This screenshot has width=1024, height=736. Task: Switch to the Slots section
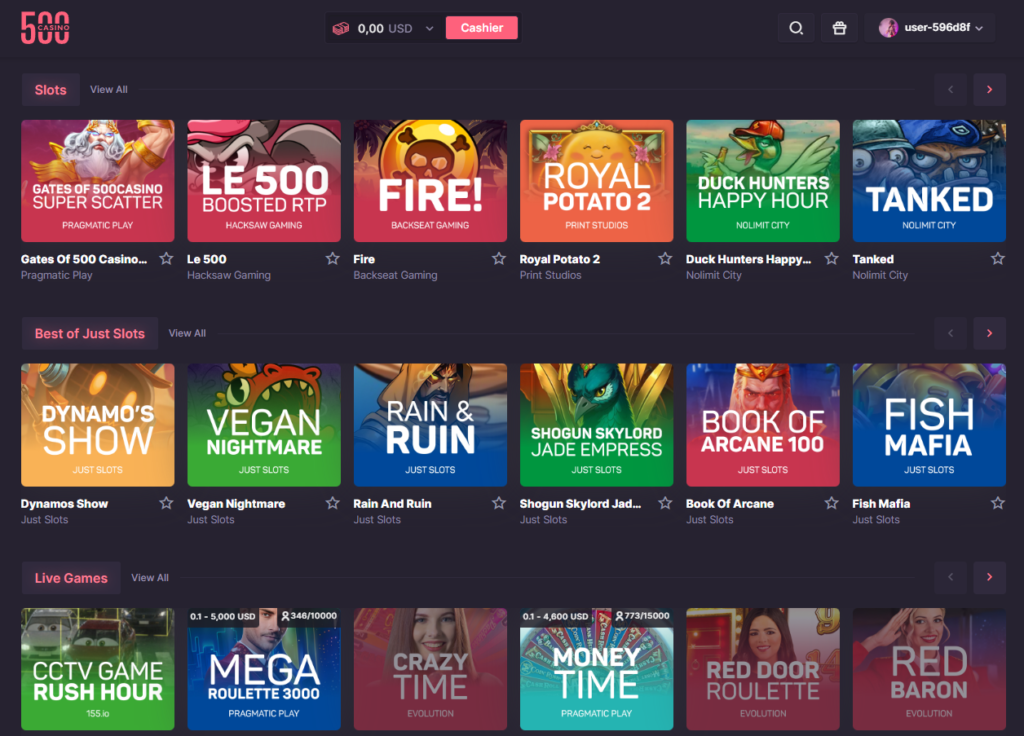[50, 89]
